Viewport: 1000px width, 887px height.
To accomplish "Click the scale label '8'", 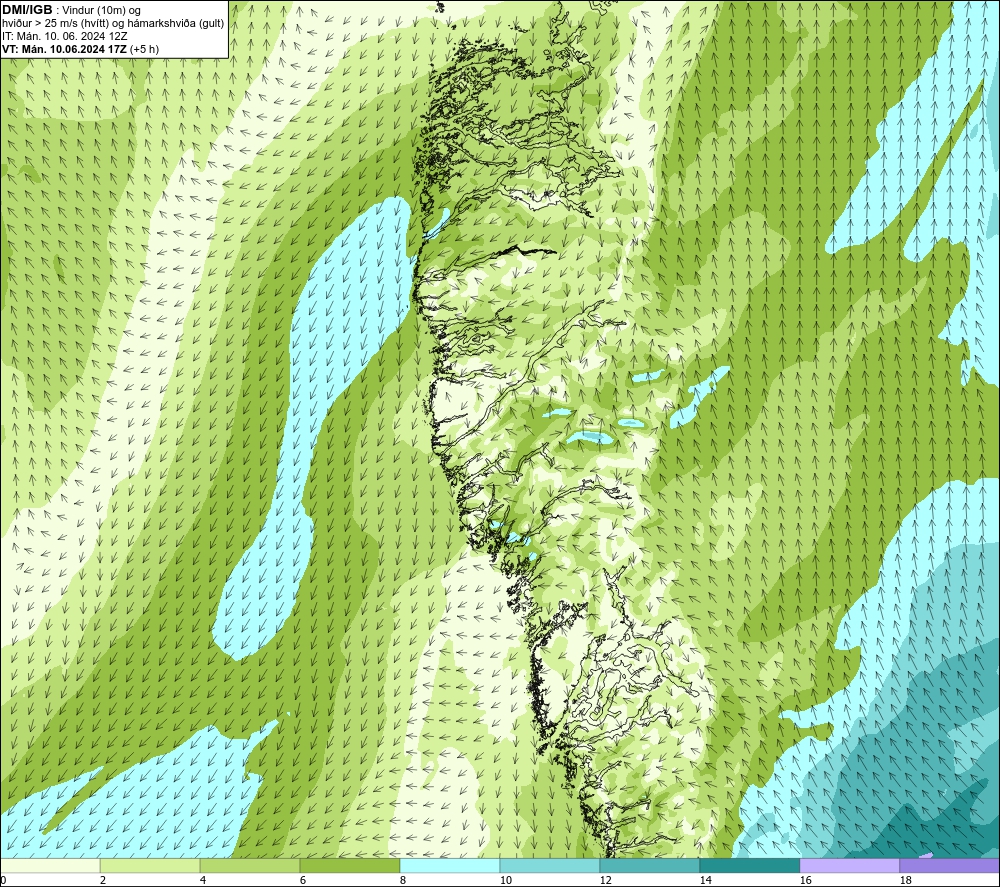I will coord(402,881).
